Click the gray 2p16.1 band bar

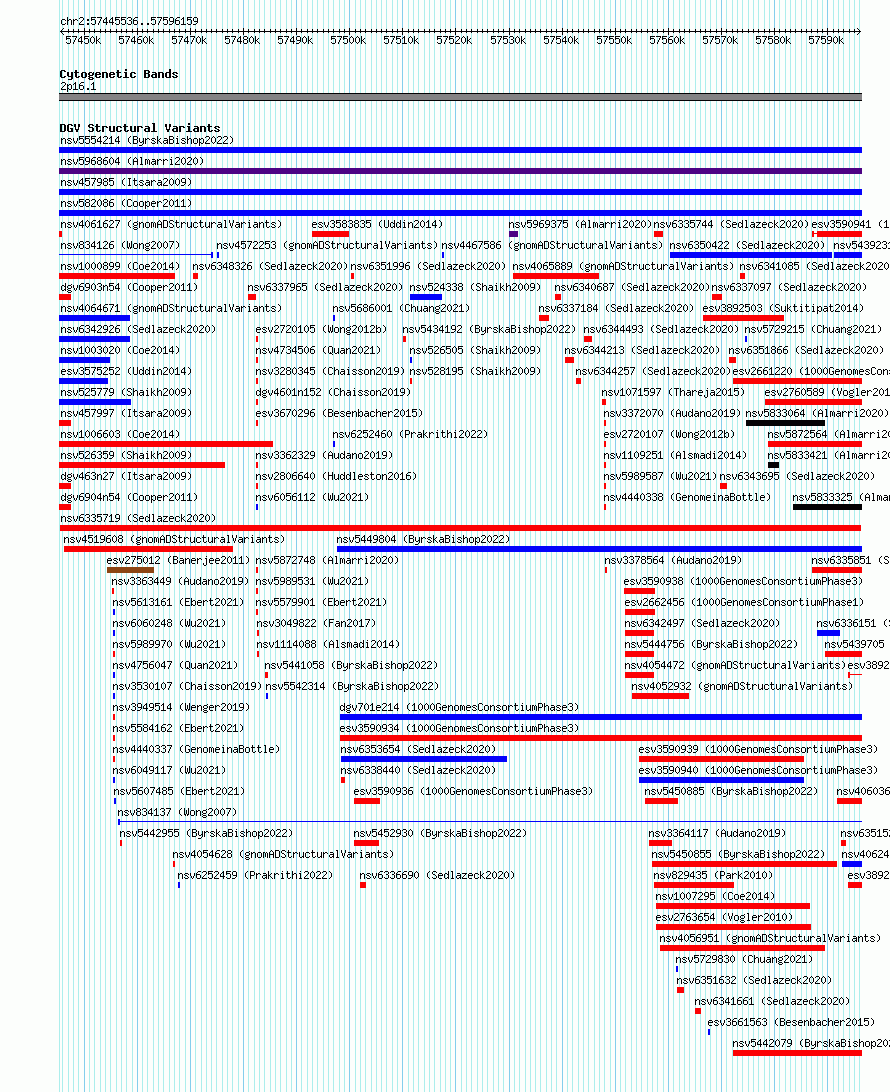(x=460, y=97)
